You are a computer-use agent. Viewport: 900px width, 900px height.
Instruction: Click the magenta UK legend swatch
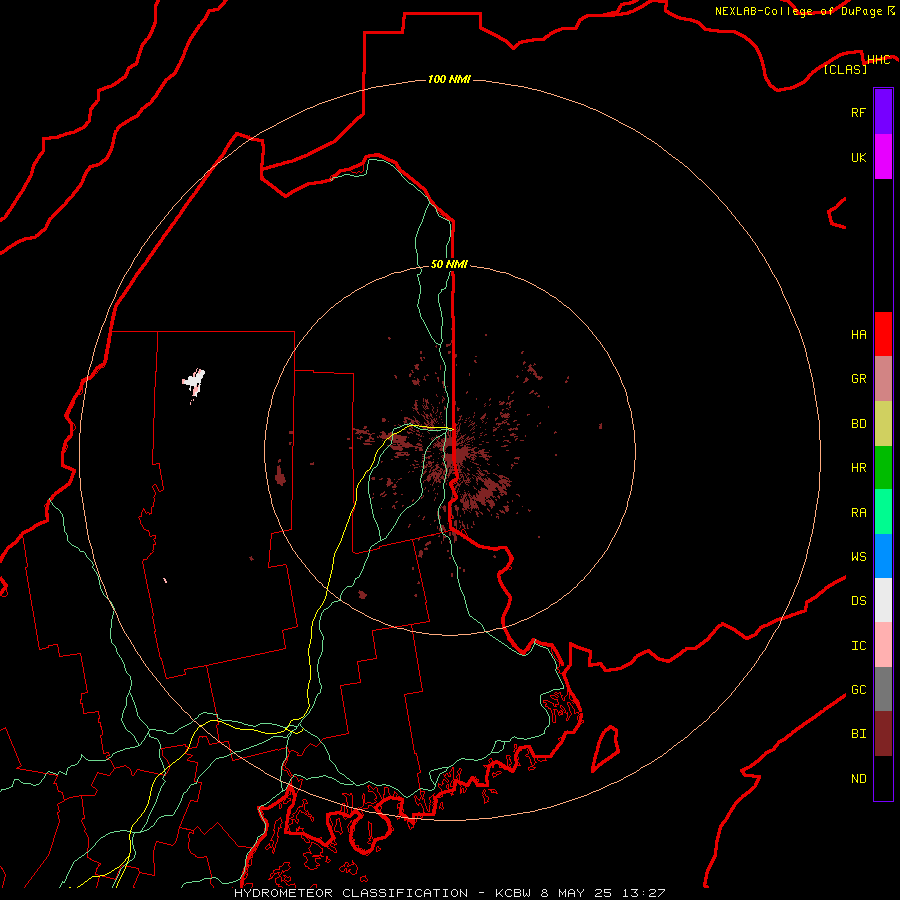tap(883, 157)
